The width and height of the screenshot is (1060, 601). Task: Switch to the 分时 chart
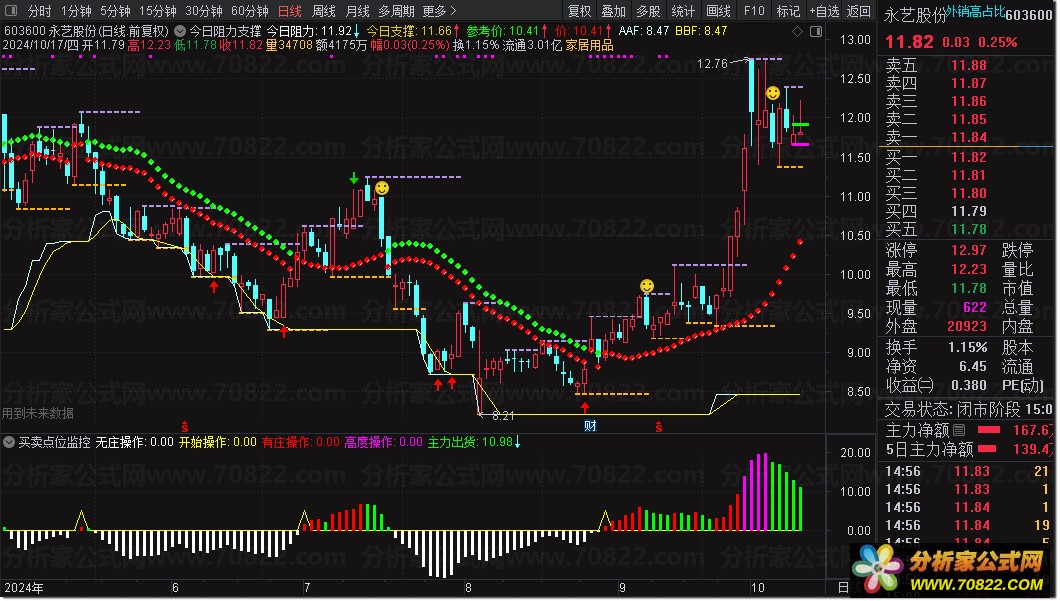39,11
